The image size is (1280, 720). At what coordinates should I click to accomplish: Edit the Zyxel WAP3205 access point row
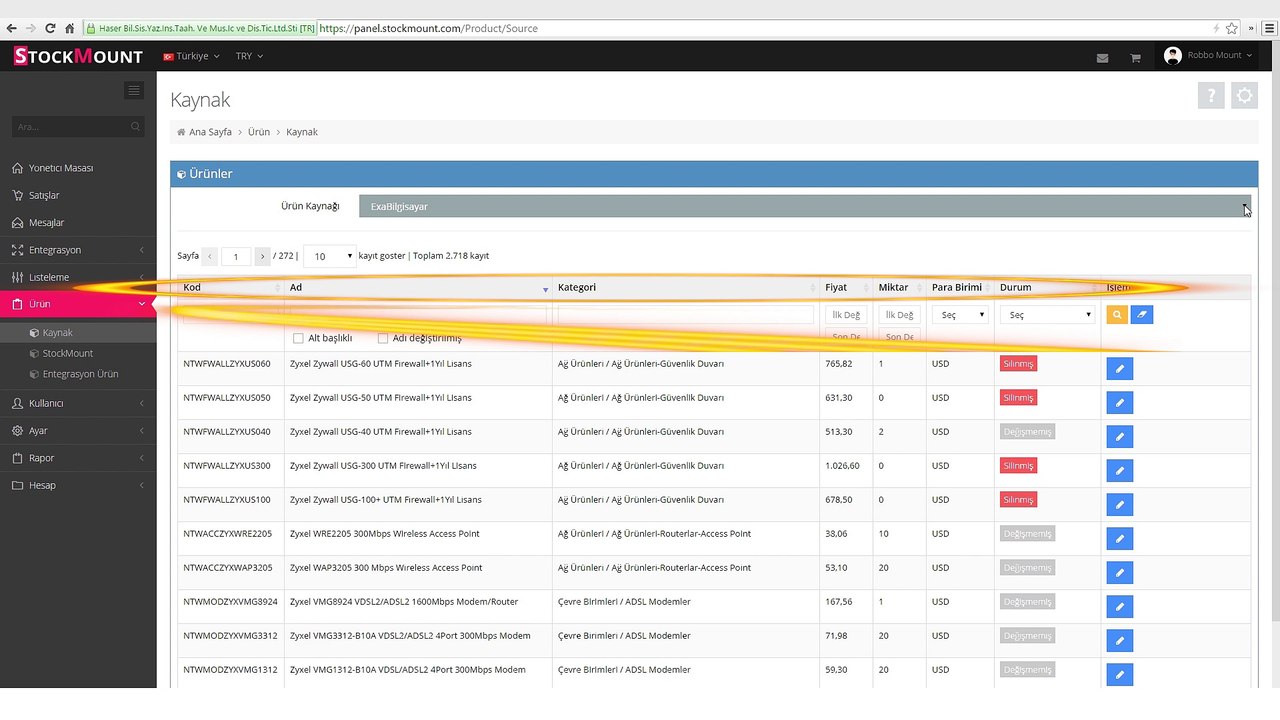coord(1120,574)
